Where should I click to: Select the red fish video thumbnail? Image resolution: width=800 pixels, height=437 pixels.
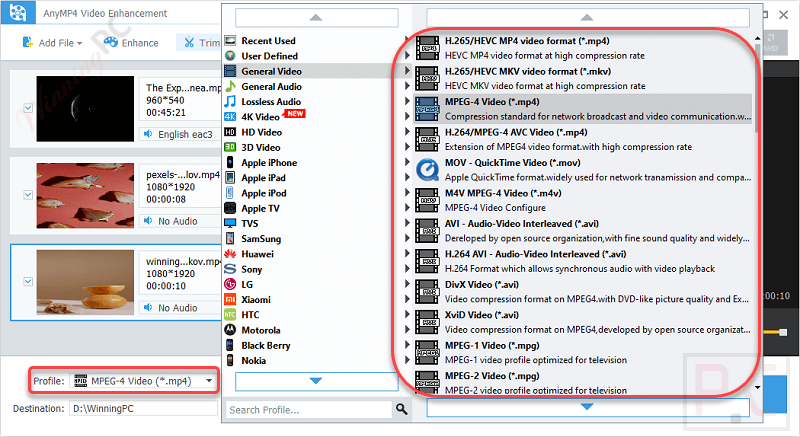coord(85,195)
